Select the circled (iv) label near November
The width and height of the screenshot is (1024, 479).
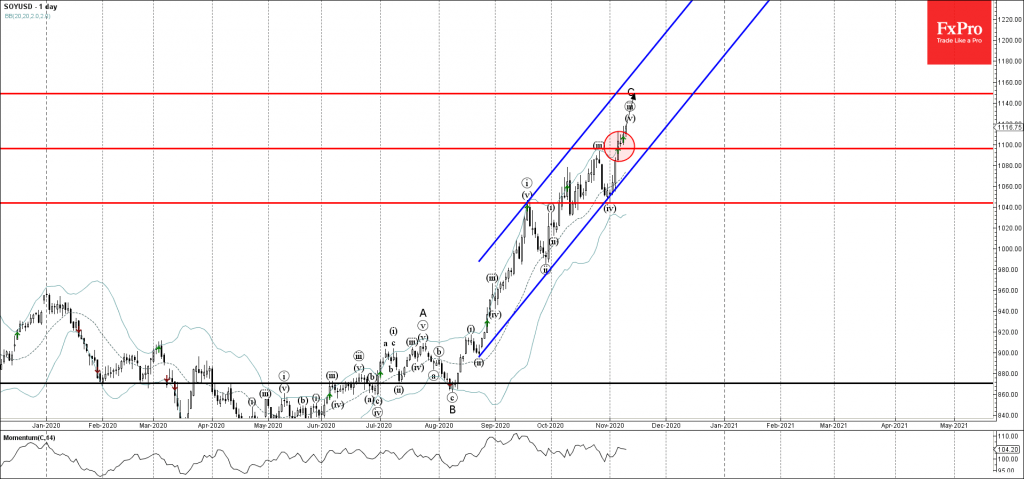click(609, 208)
